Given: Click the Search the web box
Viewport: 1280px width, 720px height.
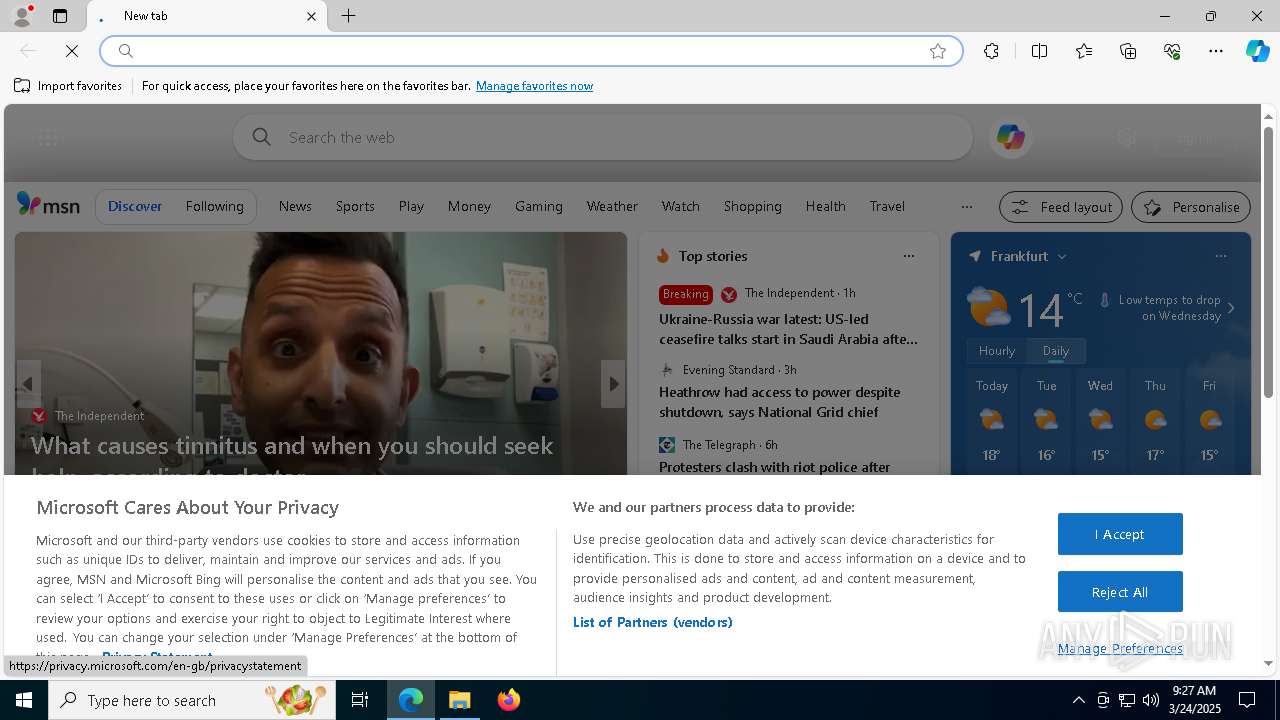Looking at the screenshot, I should point(602,137).
